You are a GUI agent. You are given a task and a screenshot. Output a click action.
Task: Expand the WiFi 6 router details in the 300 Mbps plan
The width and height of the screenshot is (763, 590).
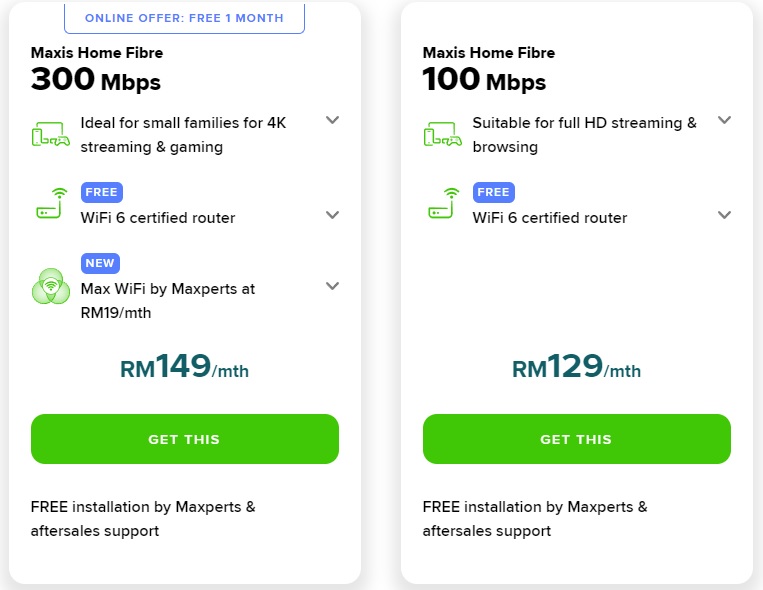pyautogui.click(x=332, y=215)
